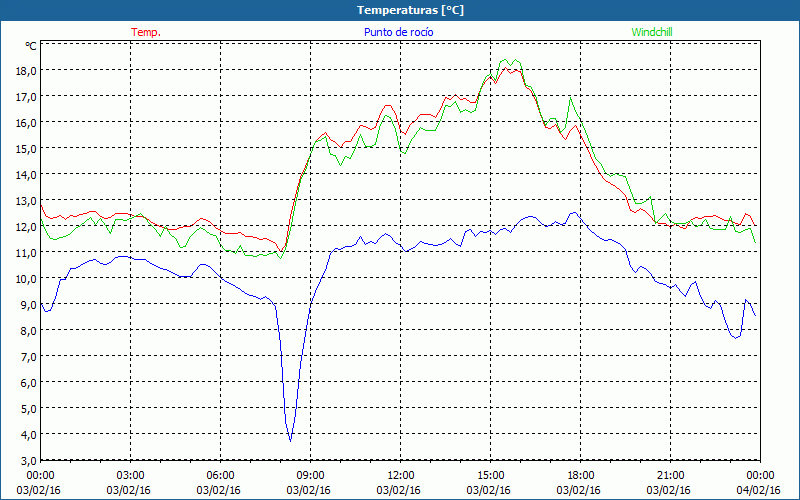800x500 pixels.
Task: Click the lowest dip of the blue curve
Action: coord(291,441)
